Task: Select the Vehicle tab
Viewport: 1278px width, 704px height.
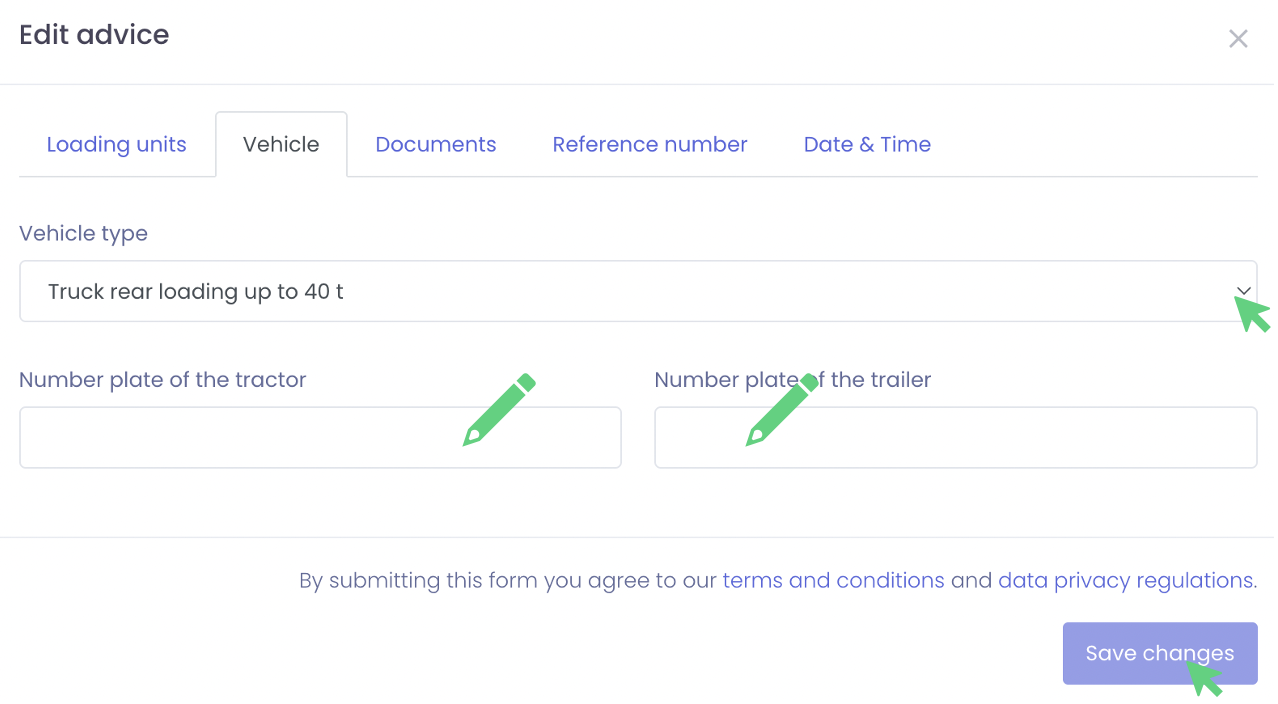Action: [281, 144]
